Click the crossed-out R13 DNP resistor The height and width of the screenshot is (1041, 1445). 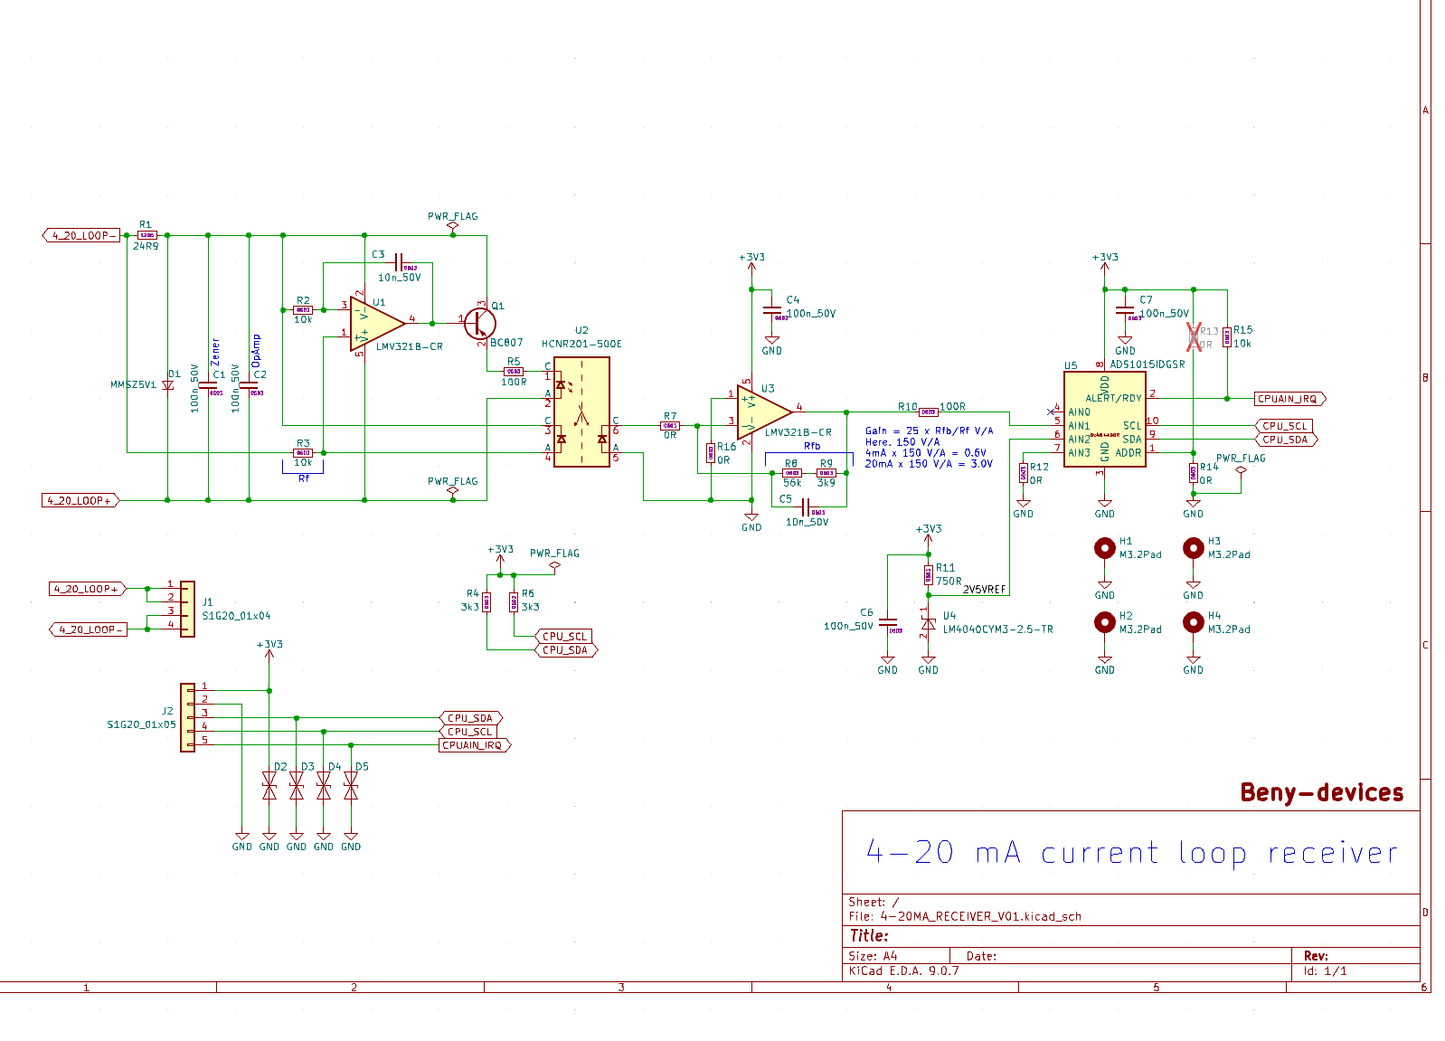tap(1193, 337)
